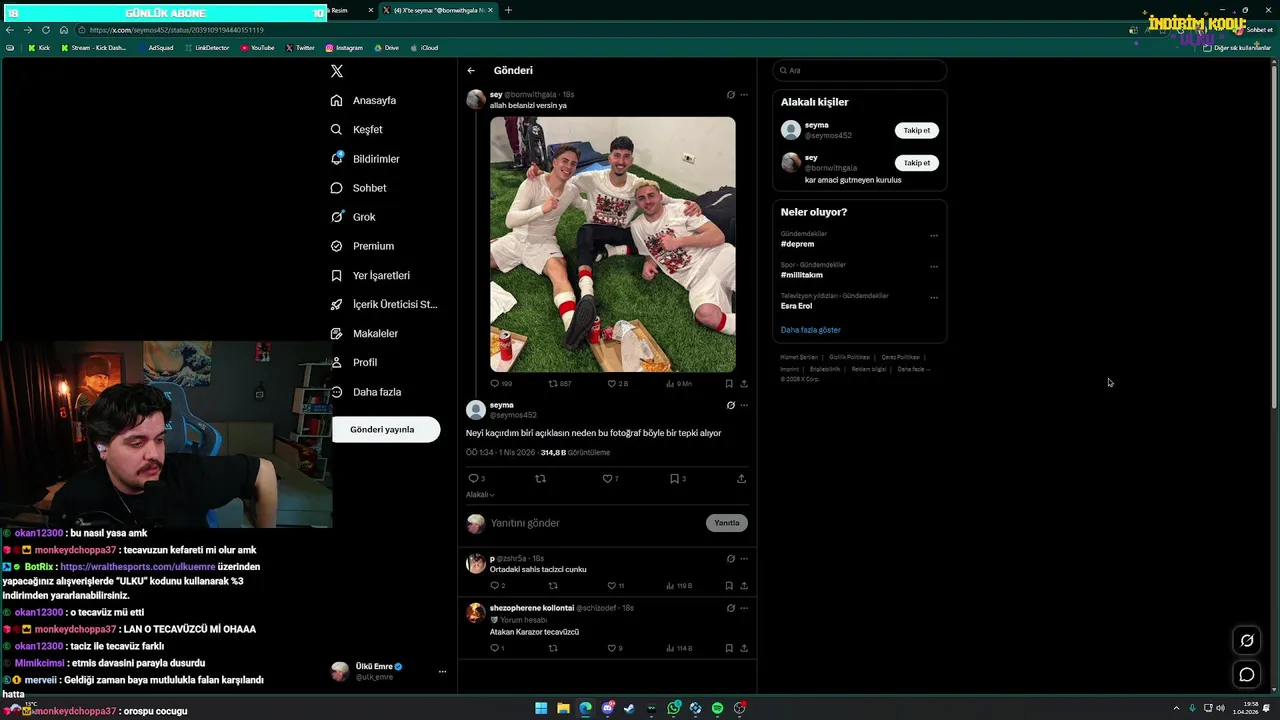Open the options for the #millitakım trend
This screenshot has width=1280, height=720.
tap(934, 267)
